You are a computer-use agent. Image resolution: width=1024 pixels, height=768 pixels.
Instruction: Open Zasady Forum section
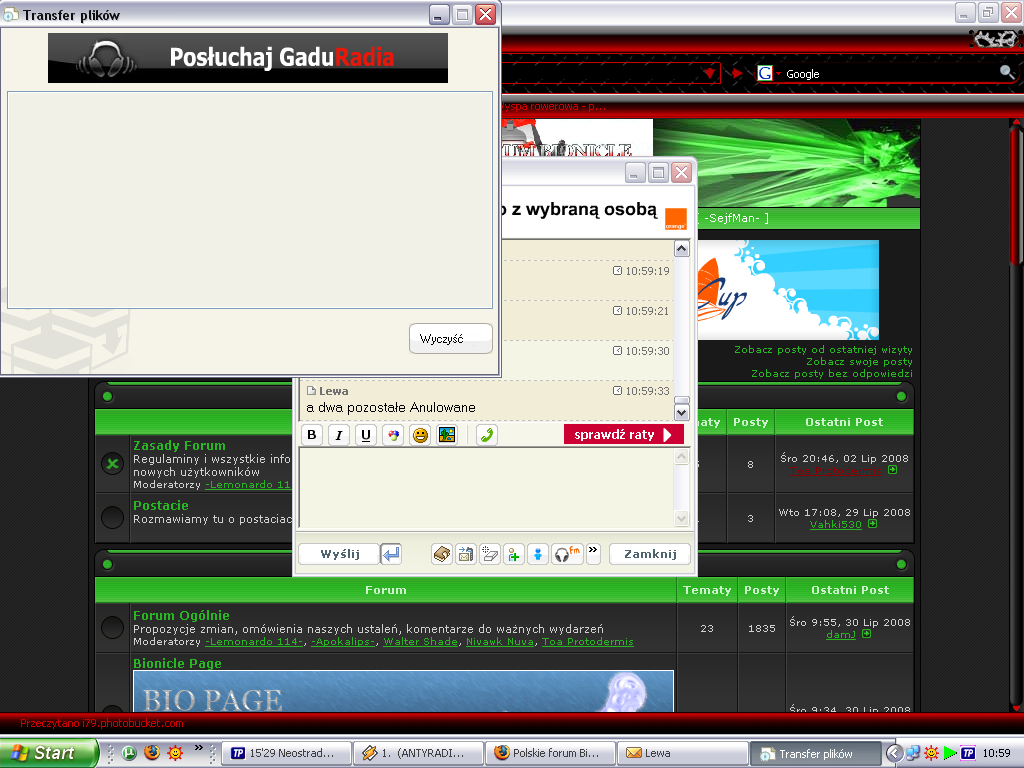179,445
